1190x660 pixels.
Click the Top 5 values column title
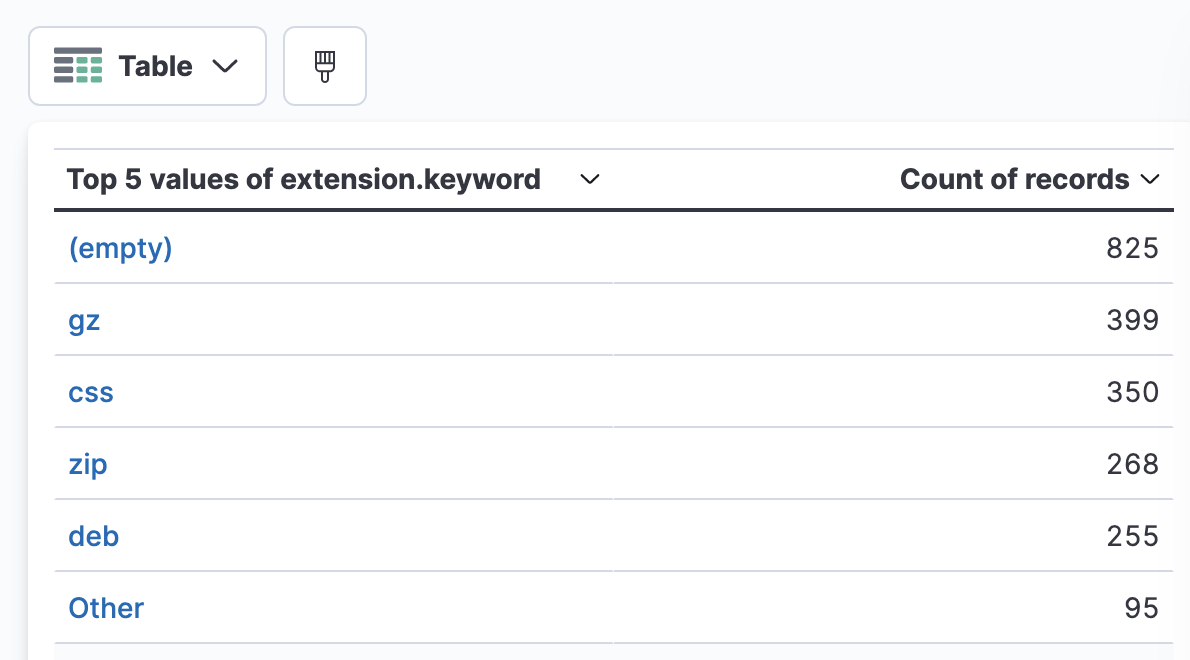pyautogui.click(x=303, y=179)
